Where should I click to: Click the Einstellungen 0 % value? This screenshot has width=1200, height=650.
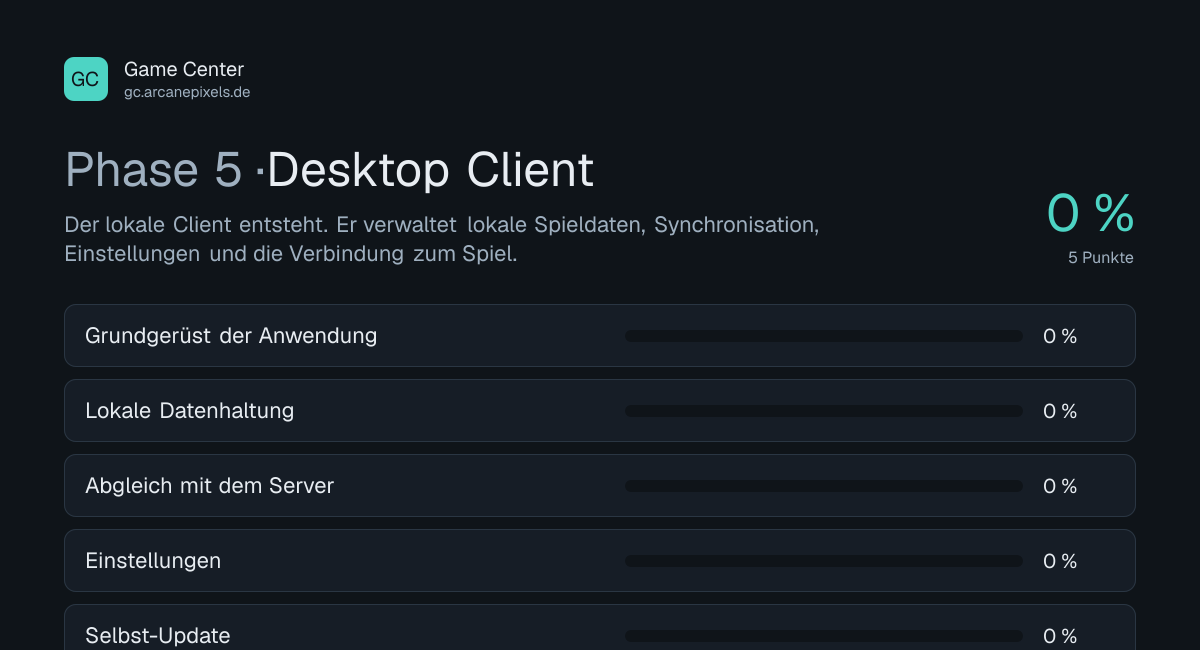point(1060,561)
